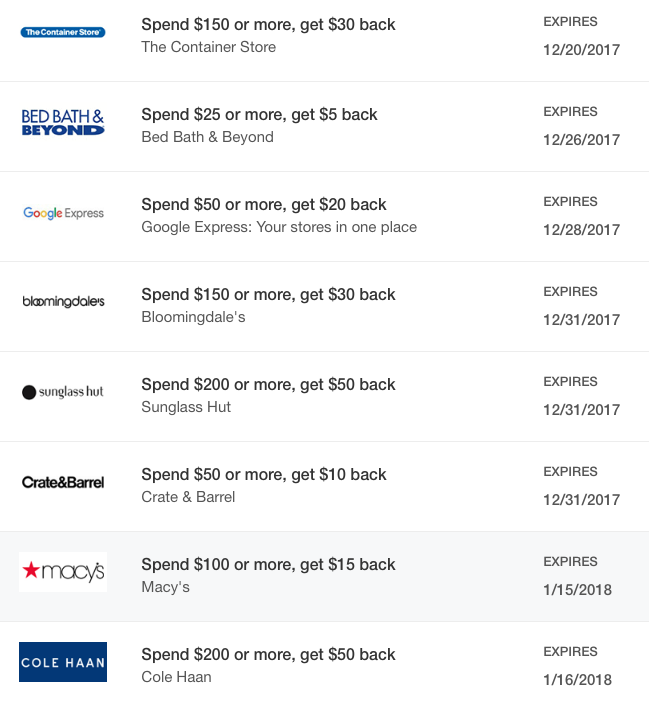
Task: Click the Cole Haan logo
Action: tap(63, 662)
